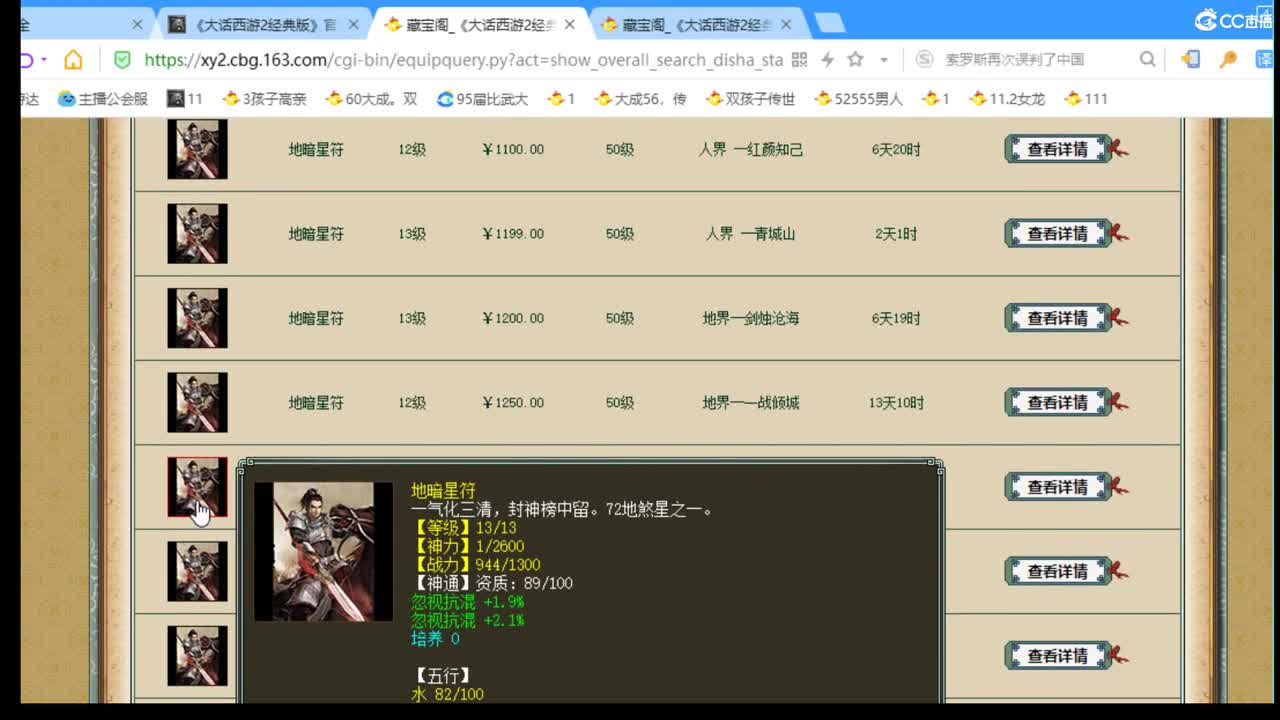The image size is (1280, 720).
Task: Switch to the 《大话西游2经典版》官 tab
Action: 263,24
